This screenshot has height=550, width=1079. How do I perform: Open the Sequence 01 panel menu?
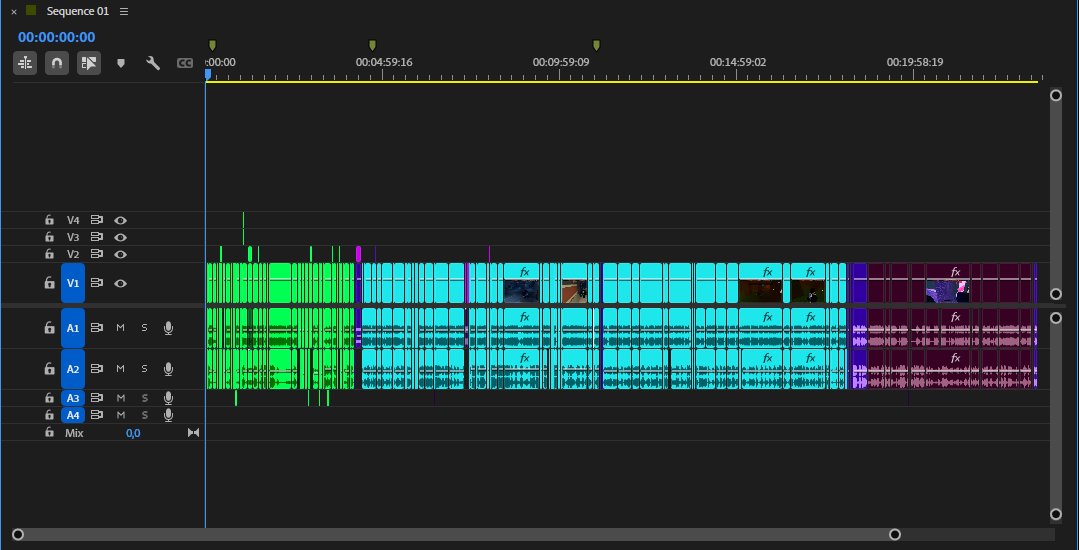pos(124,12)
